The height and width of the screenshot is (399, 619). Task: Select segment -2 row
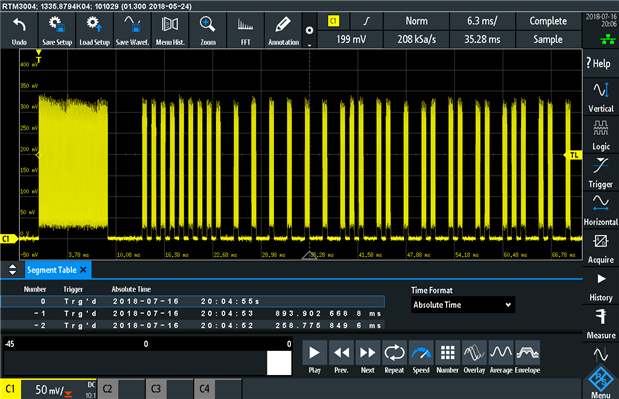193,326
